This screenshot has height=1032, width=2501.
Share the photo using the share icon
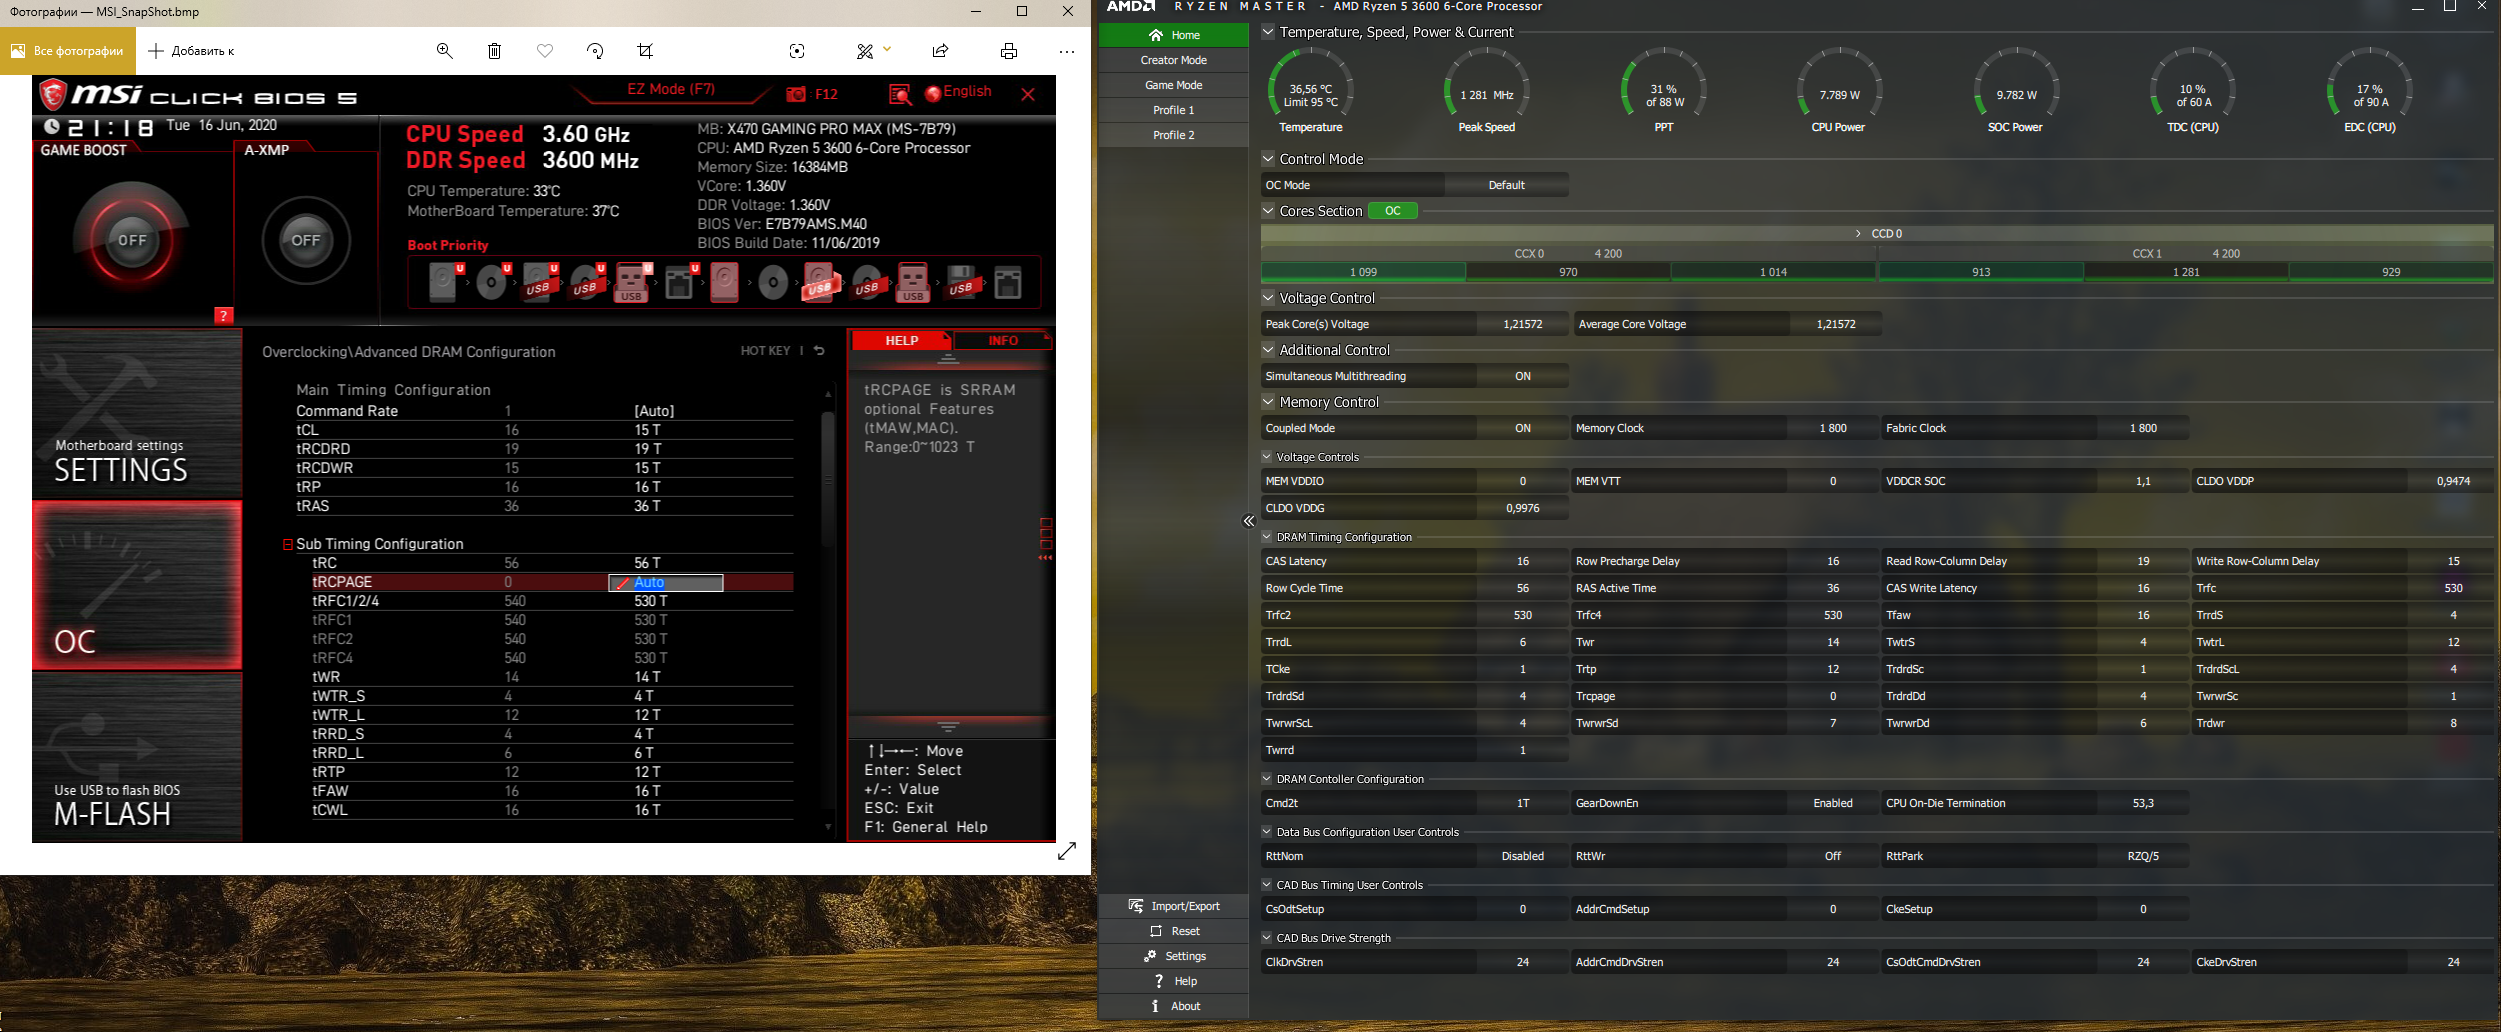coord(940,51)
